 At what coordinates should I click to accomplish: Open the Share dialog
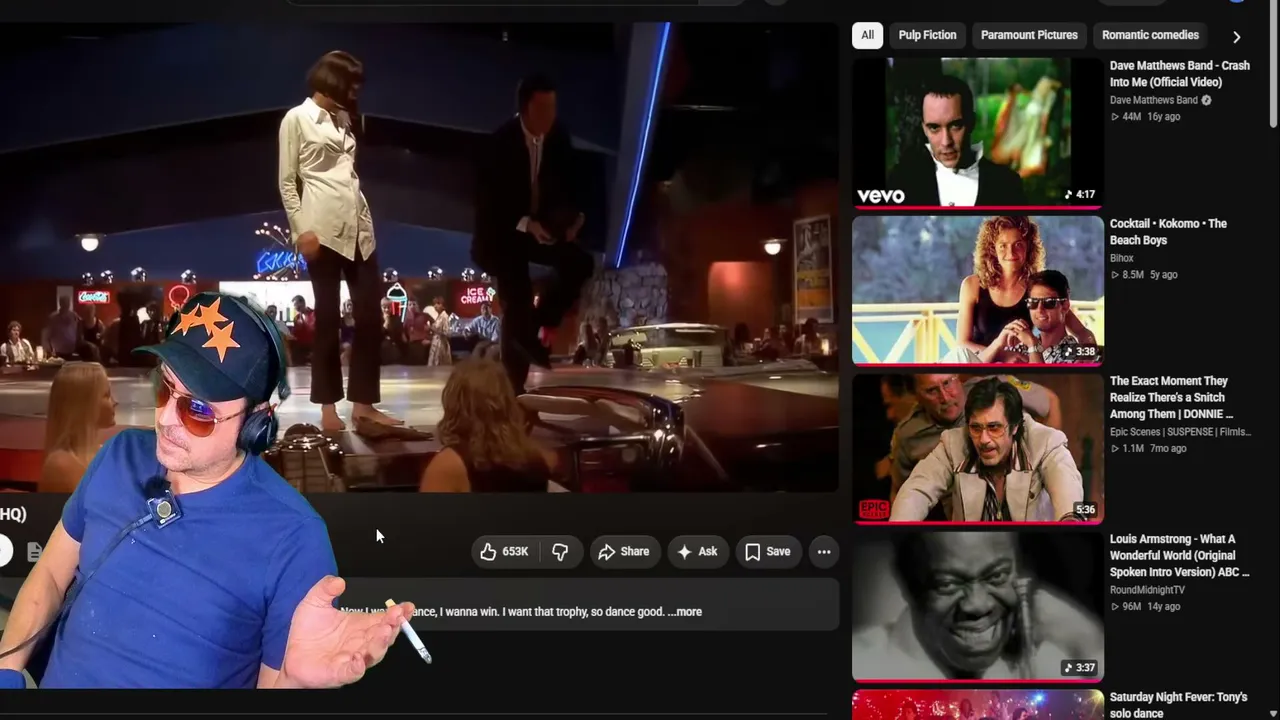pyautogui.click(x=624, y=552)
